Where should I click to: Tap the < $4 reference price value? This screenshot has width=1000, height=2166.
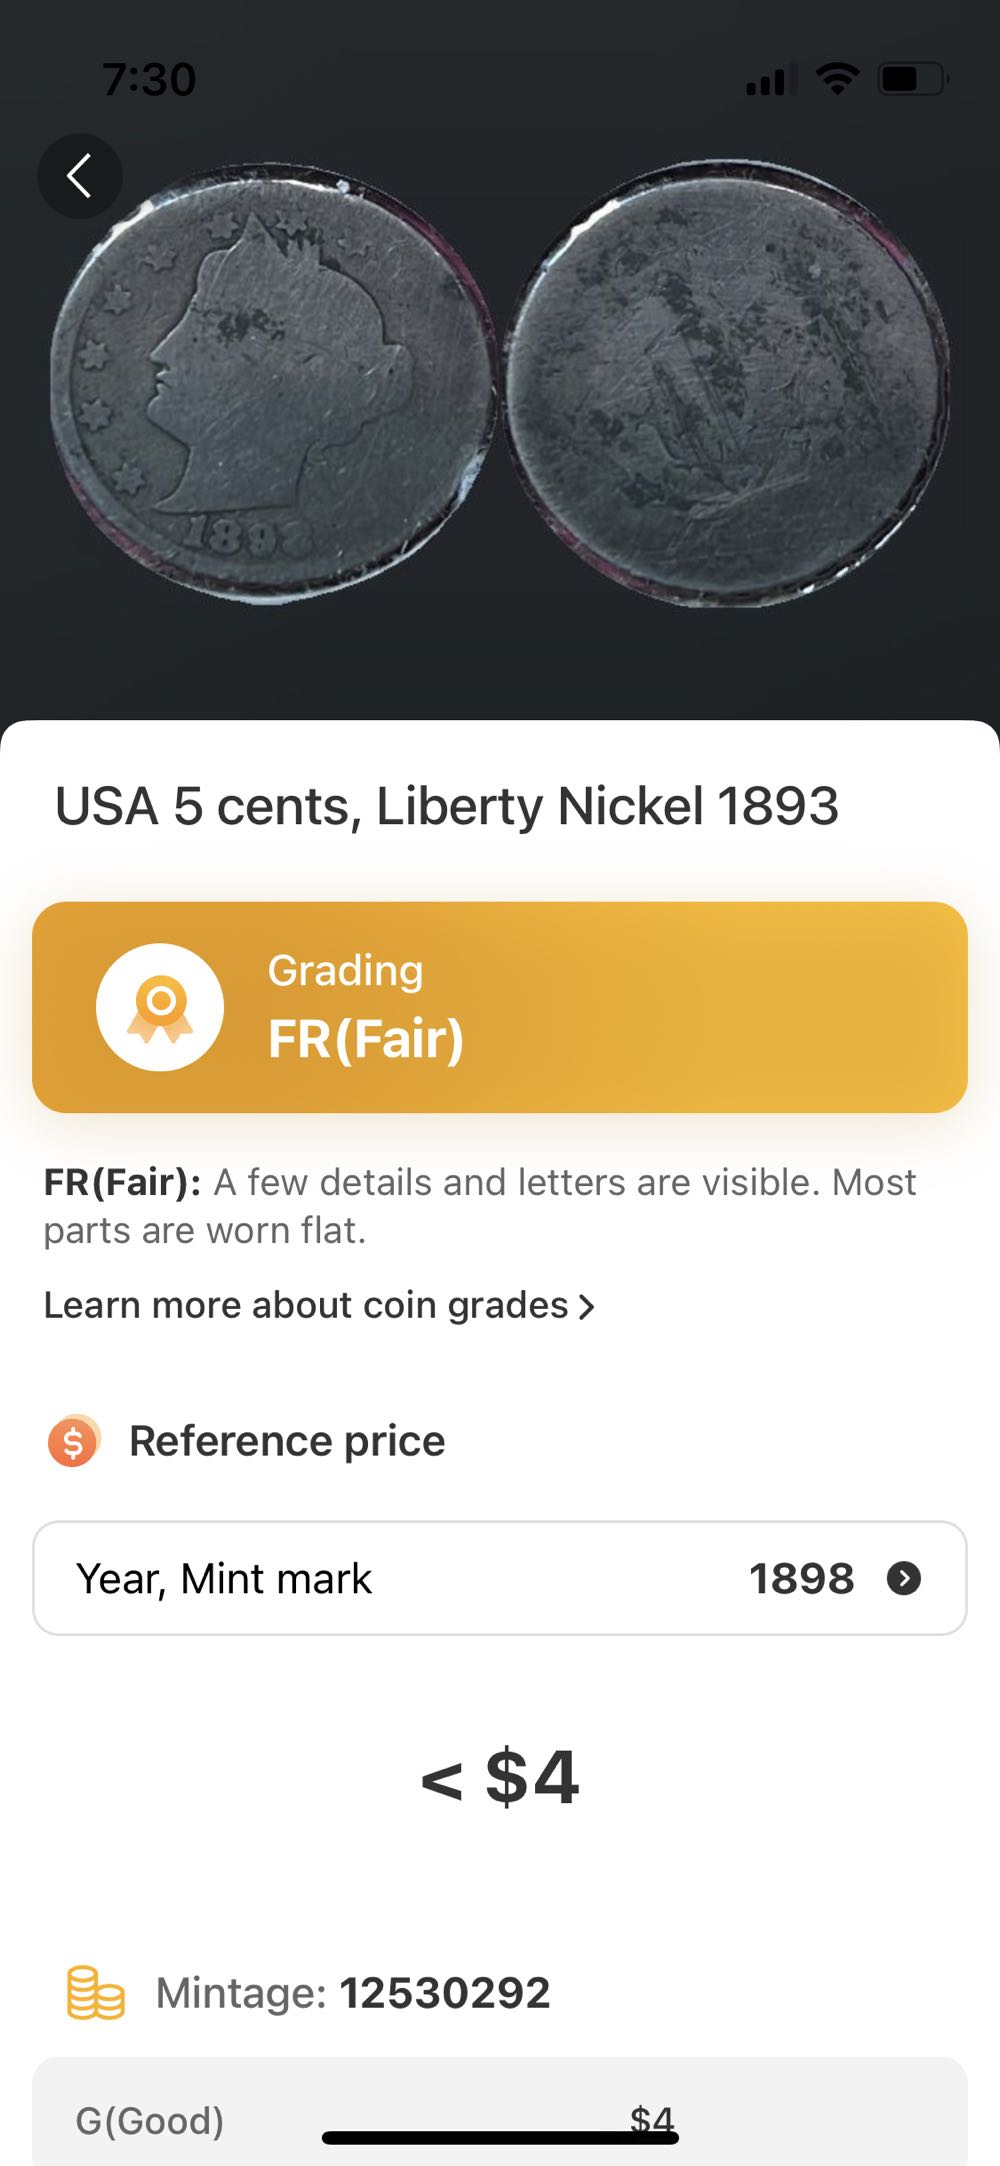(500, 1777)
